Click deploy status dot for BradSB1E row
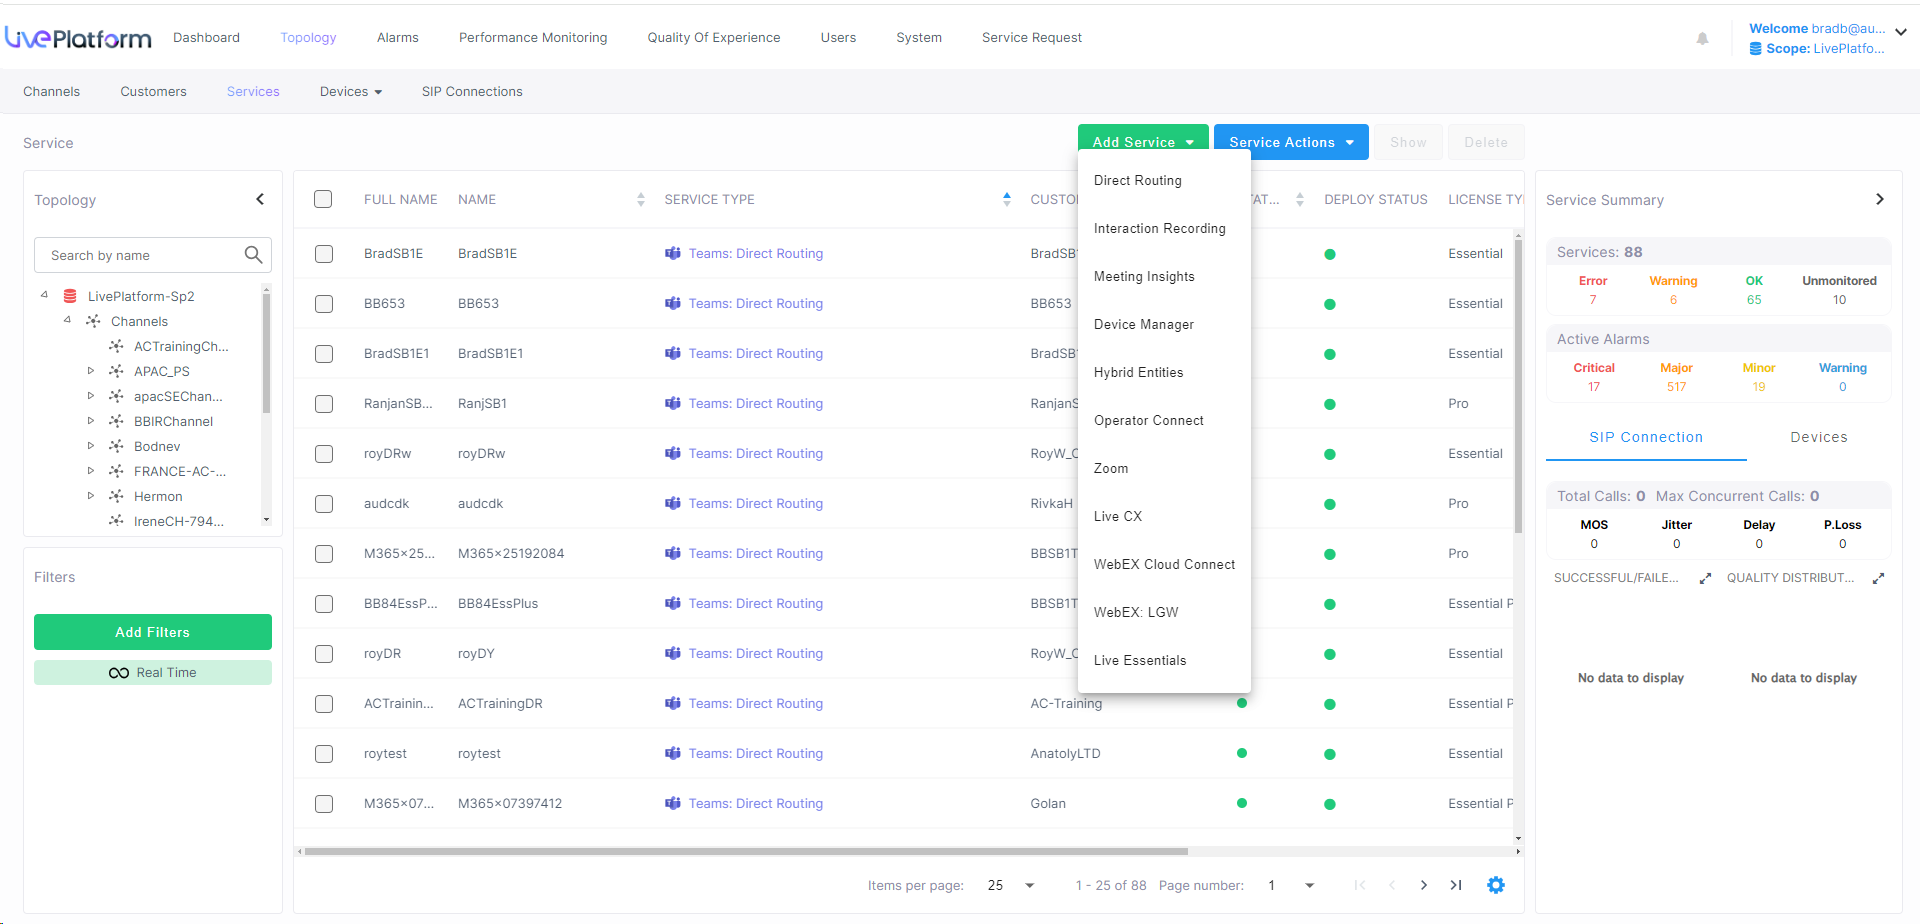Viewport: 1920px width, 924px height. (1330, 254)
